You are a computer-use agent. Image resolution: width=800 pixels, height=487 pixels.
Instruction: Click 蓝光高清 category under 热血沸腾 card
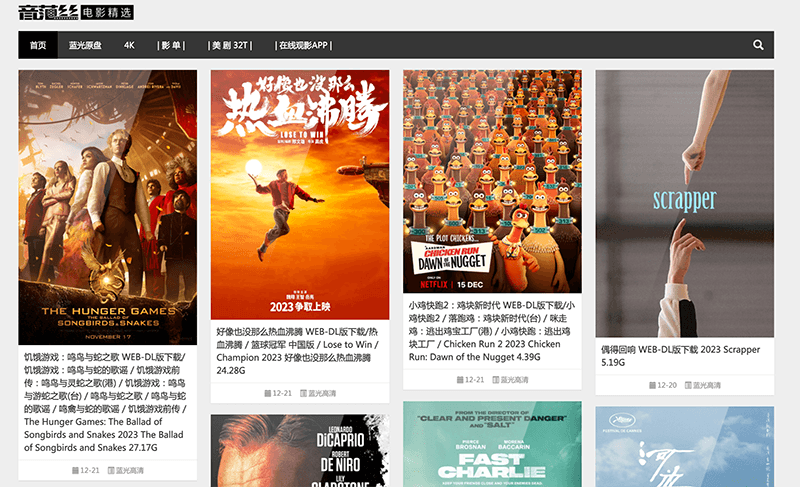tap(318, 393)
